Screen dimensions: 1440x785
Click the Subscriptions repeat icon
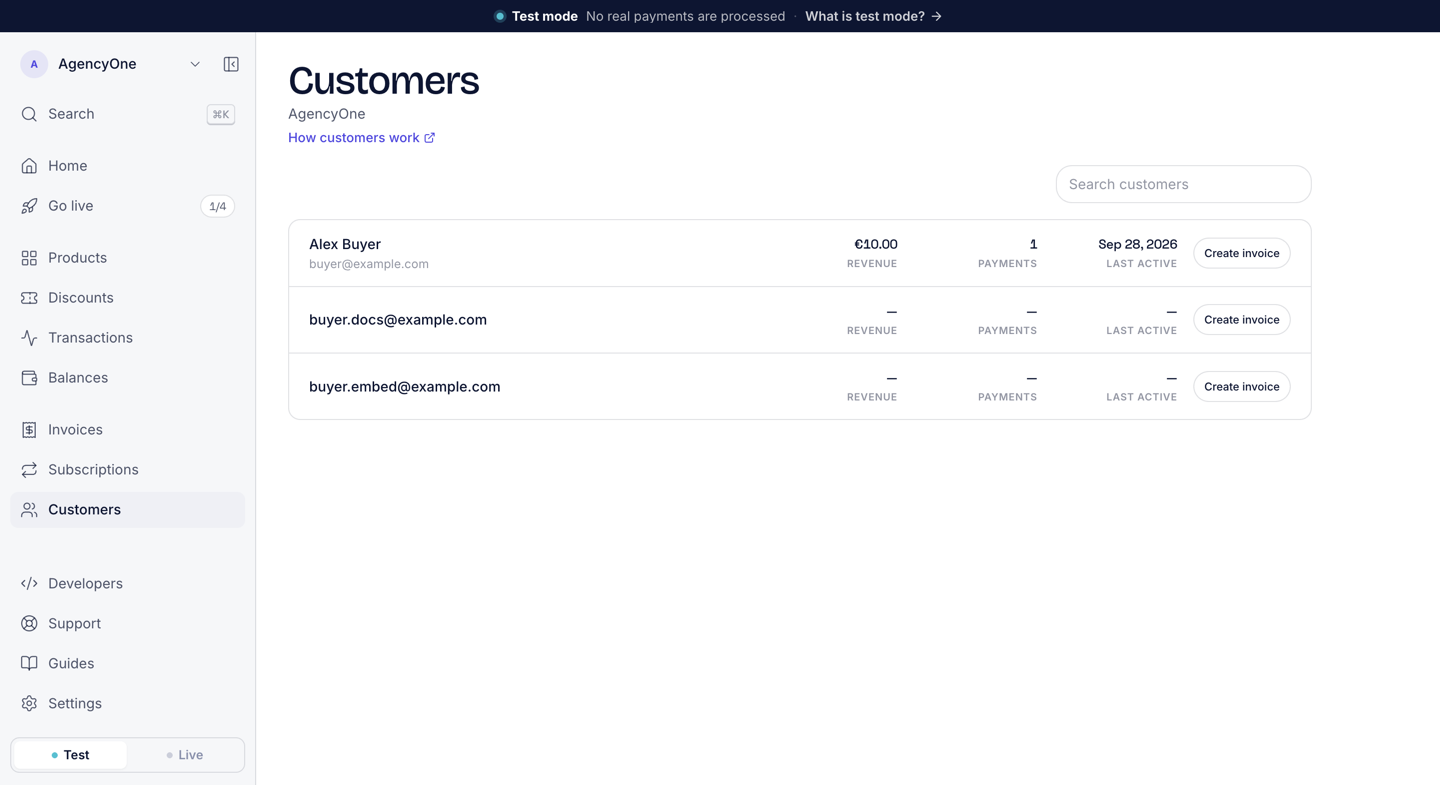point(29,470)
